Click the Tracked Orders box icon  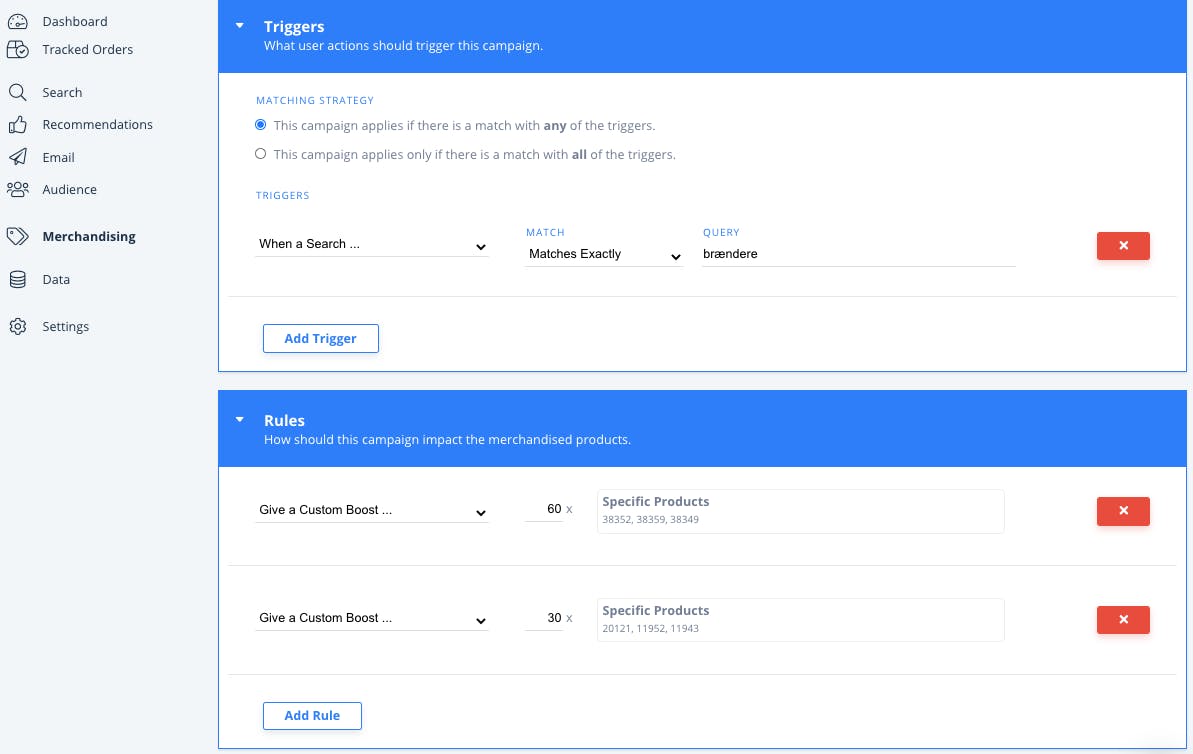coord(17,49)
